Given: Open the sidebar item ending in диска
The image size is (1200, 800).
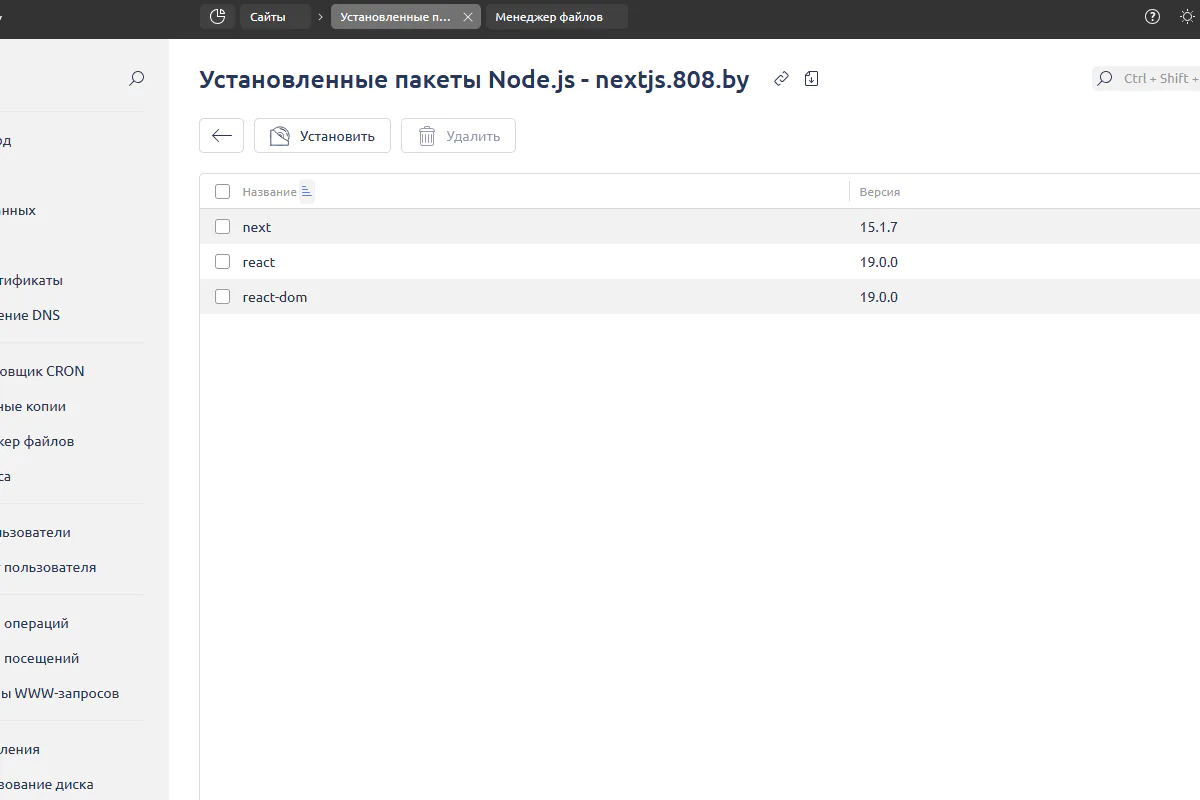Looking at the screenshot, I should [47, 784].
